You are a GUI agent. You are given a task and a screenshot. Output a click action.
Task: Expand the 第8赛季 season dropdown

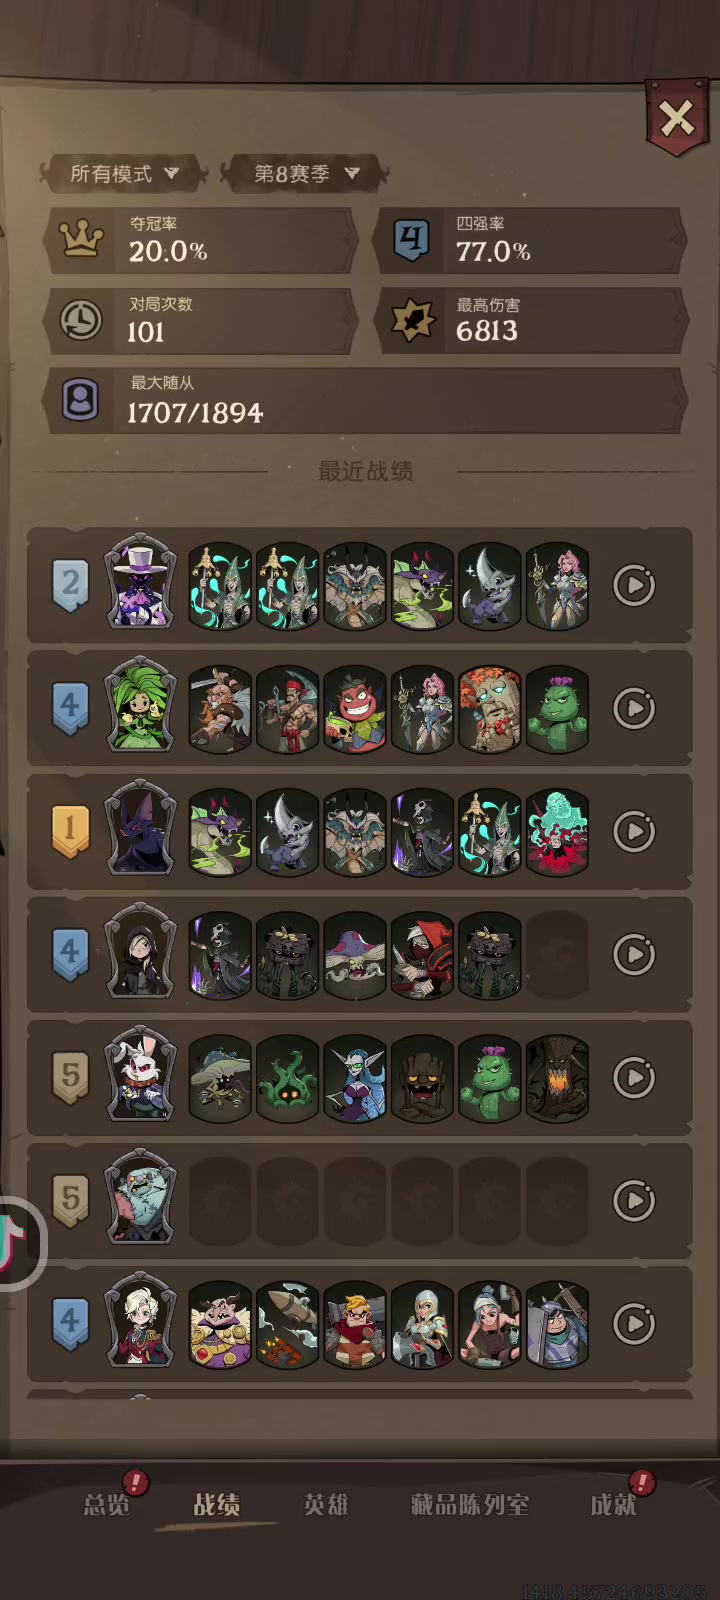305,174
